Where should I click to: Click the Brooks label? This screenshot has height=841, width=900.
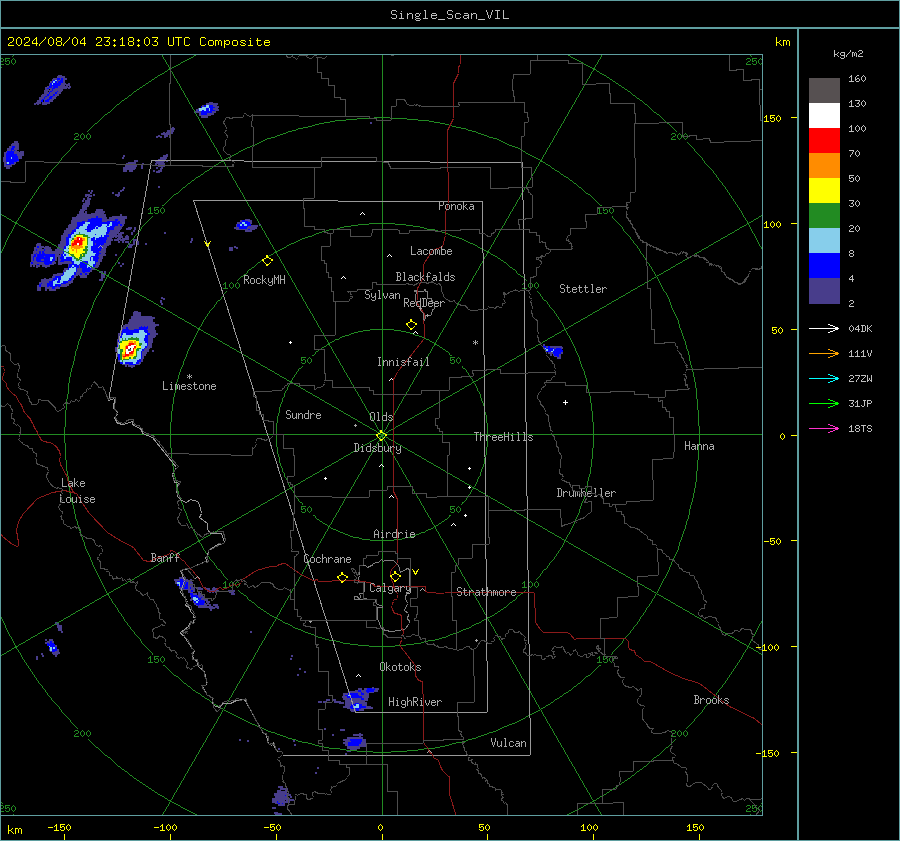click(711, 700)
